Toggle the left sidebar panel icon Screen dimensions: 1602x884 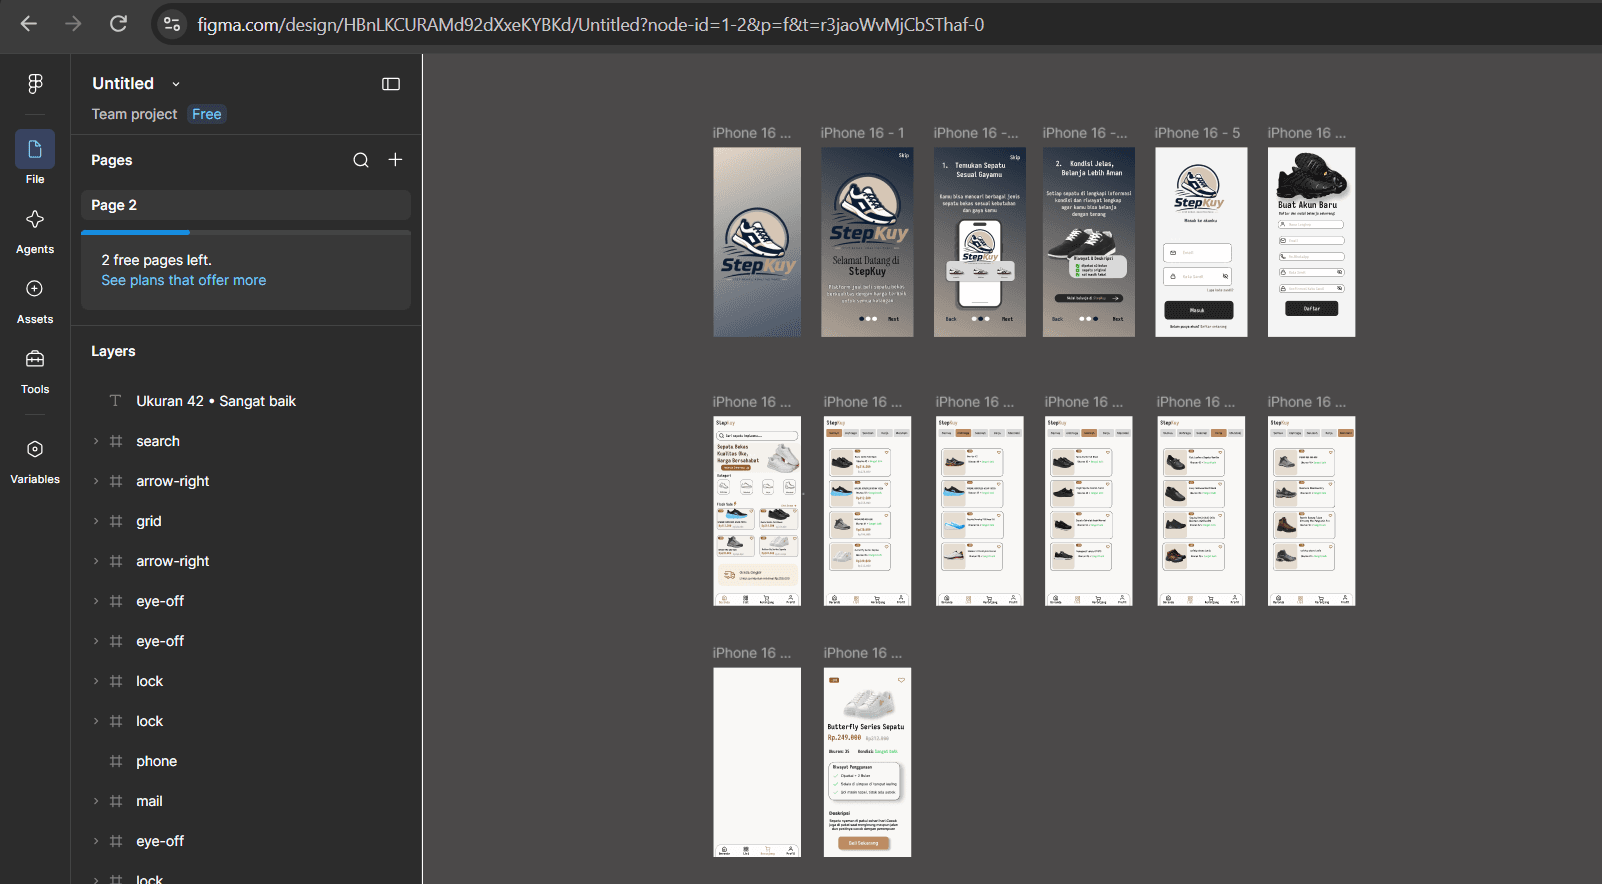[x=391, y=84]
